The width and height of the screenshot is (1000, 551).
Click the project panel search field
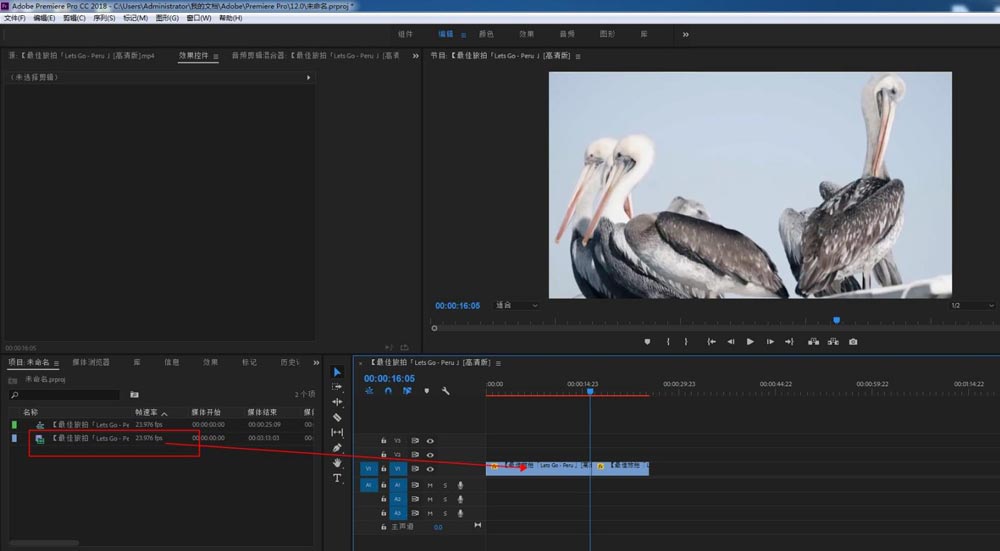click(x=65, y=395)
